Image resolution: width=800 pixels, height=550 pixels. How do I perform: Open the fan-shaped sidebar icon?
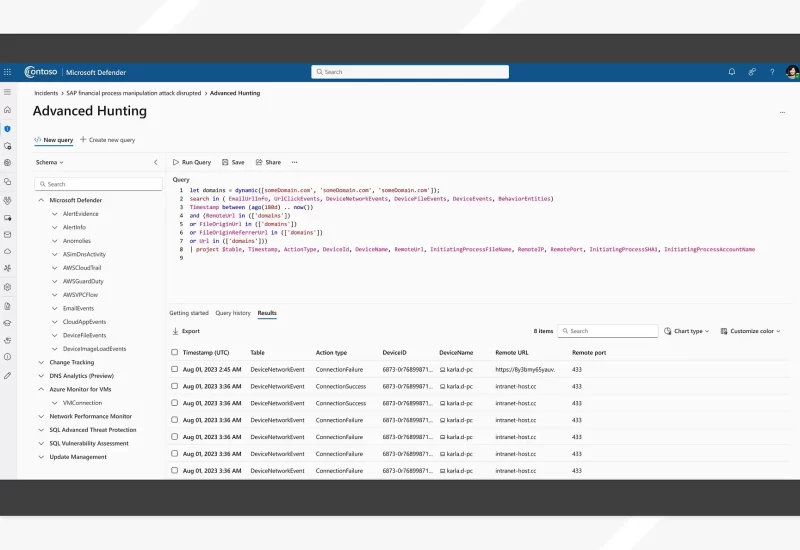[7, 268]
